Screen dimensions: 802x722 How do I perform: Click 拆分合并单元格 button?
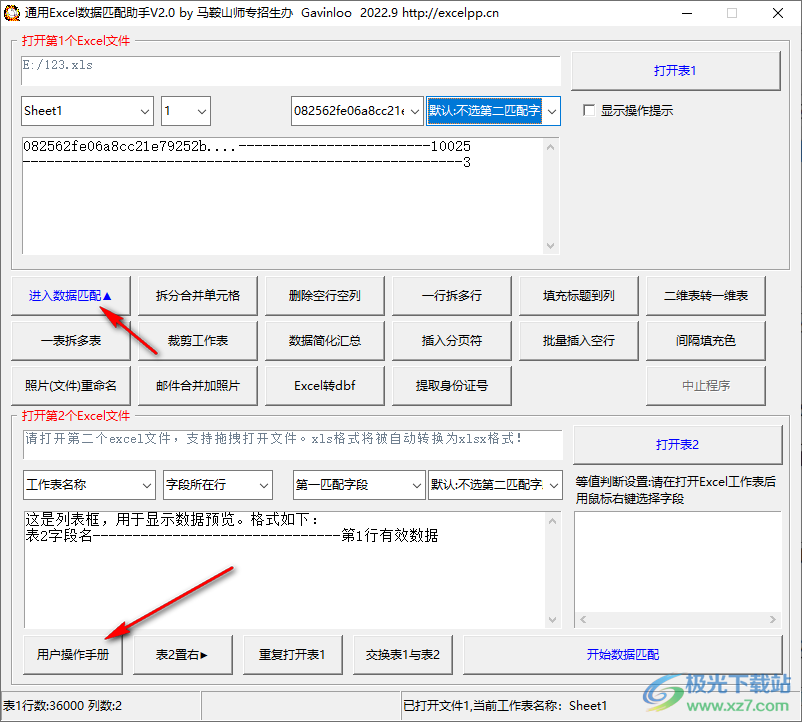pos(198,296)
